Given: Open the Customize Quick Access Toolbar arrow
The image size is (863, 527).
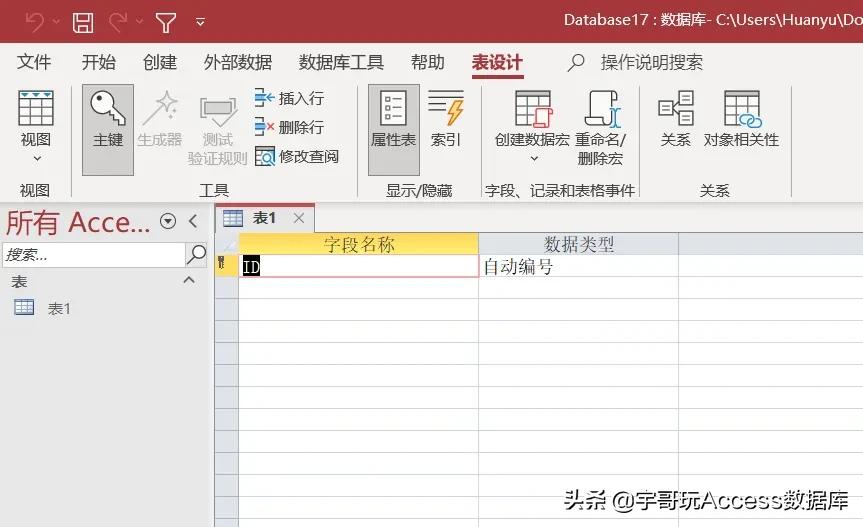Looking at the screenshot, I should [x=200, y=23].
